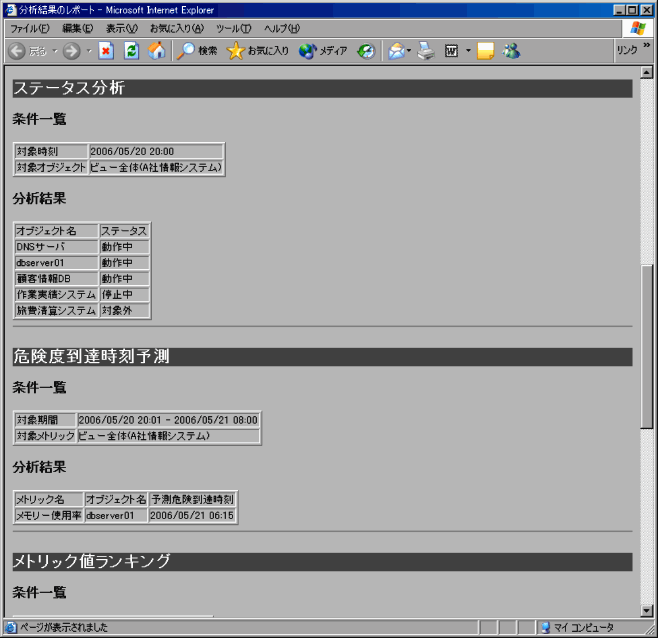The image size is (658, 638).
Task: Select the 旅費清算システム object cell
Action: [56, 311]
